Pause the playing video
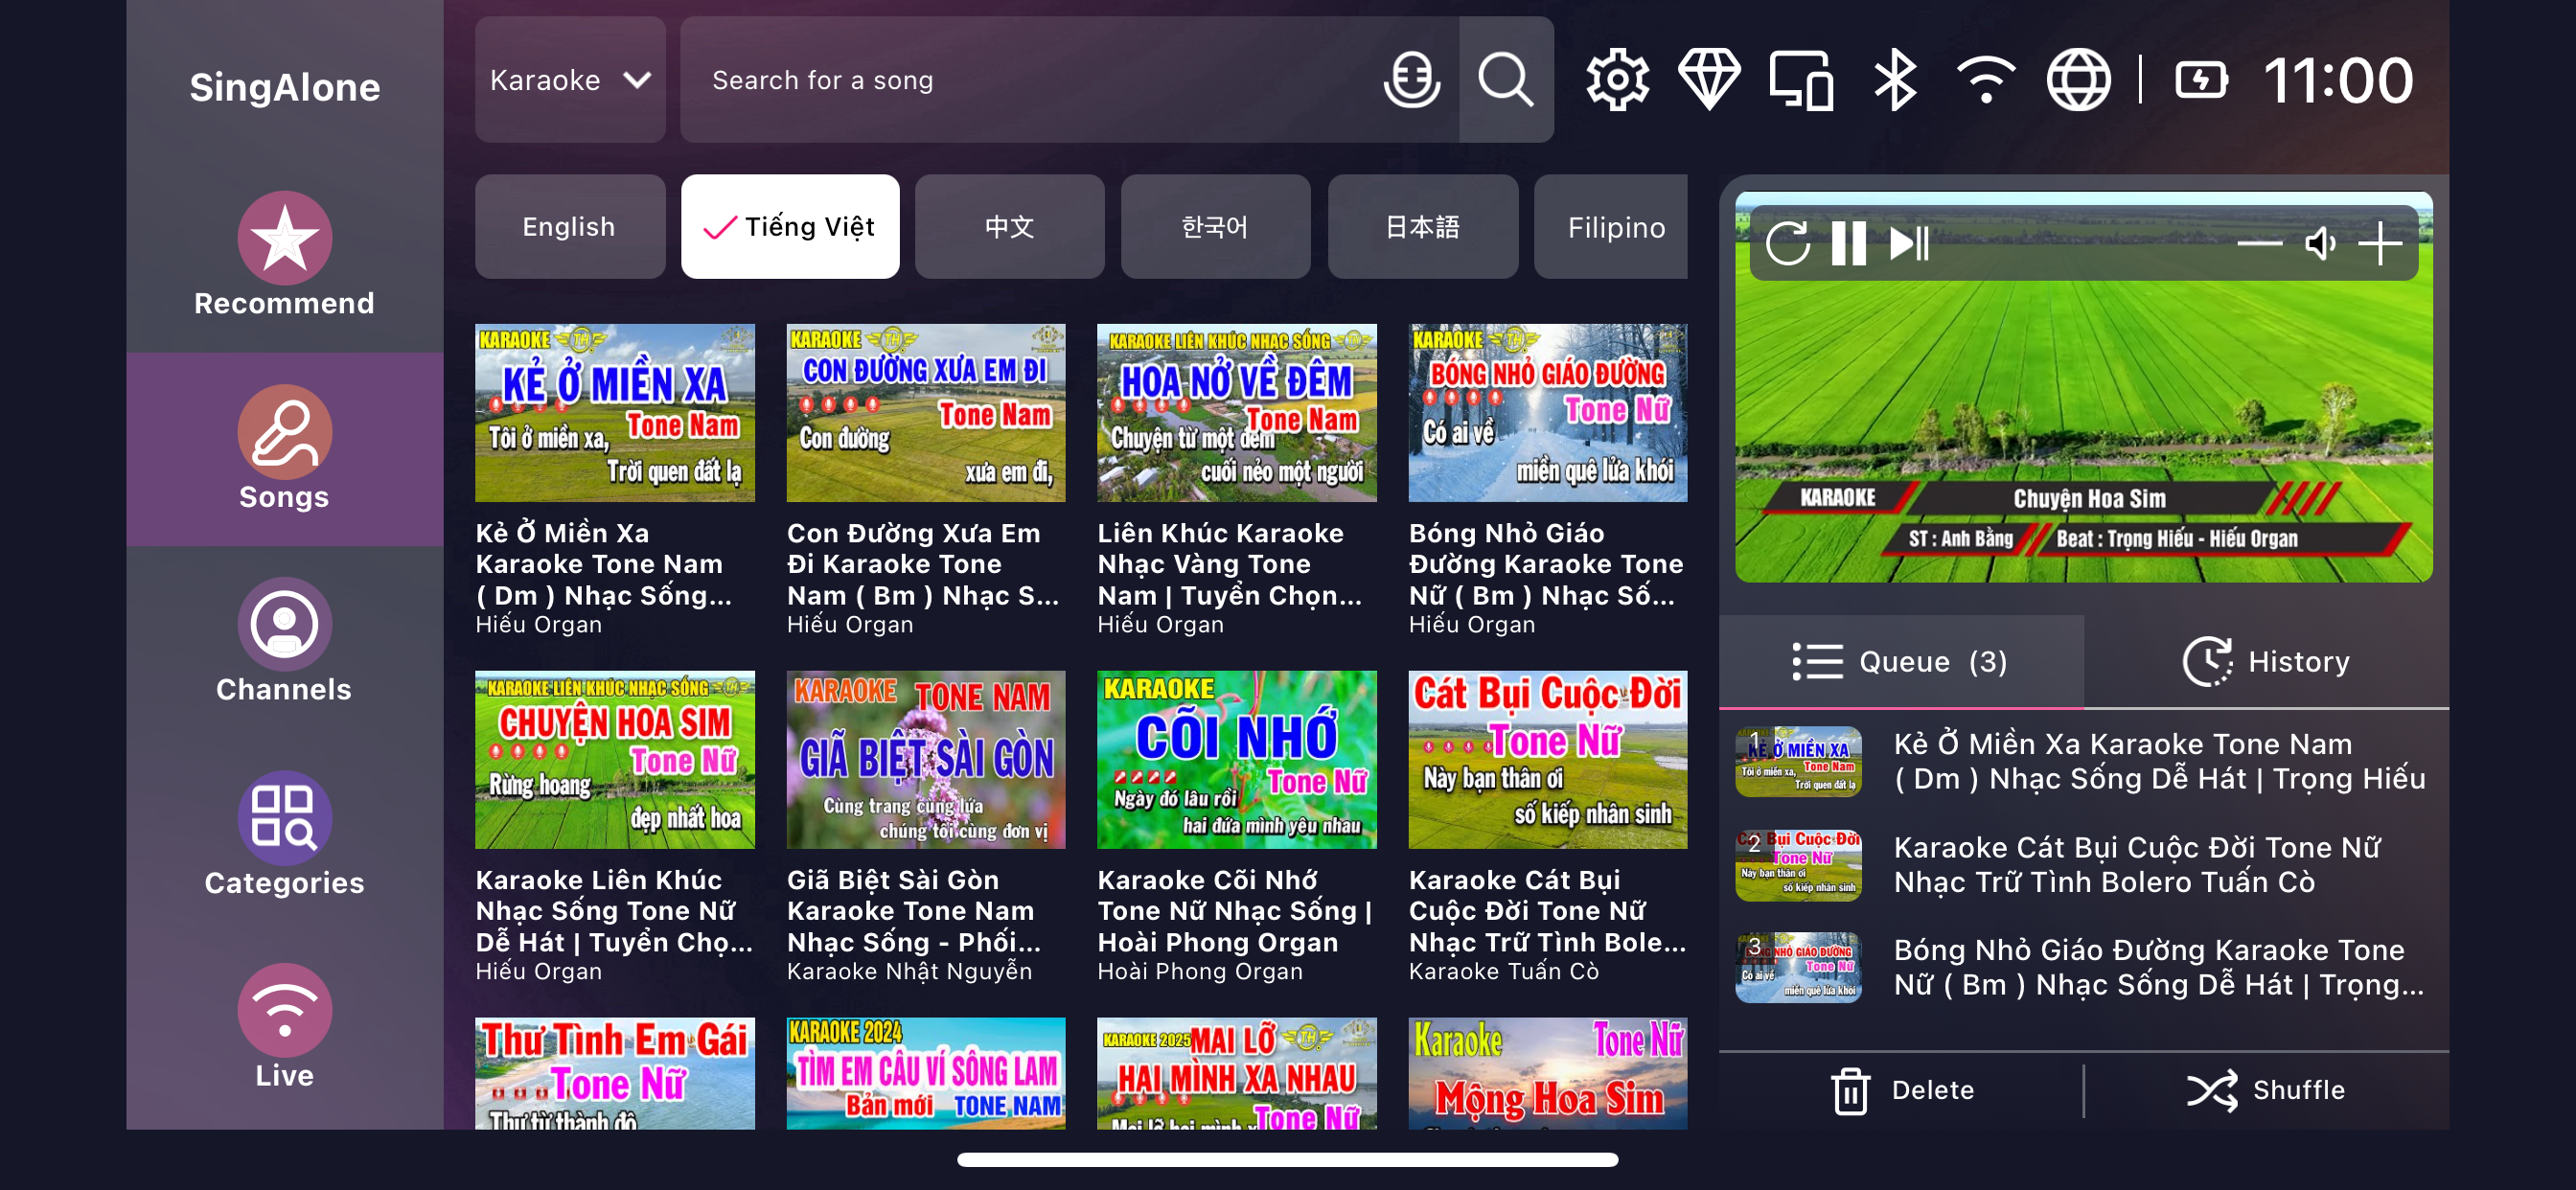Viewport: 2576px width, 1190px height. 1848,243
